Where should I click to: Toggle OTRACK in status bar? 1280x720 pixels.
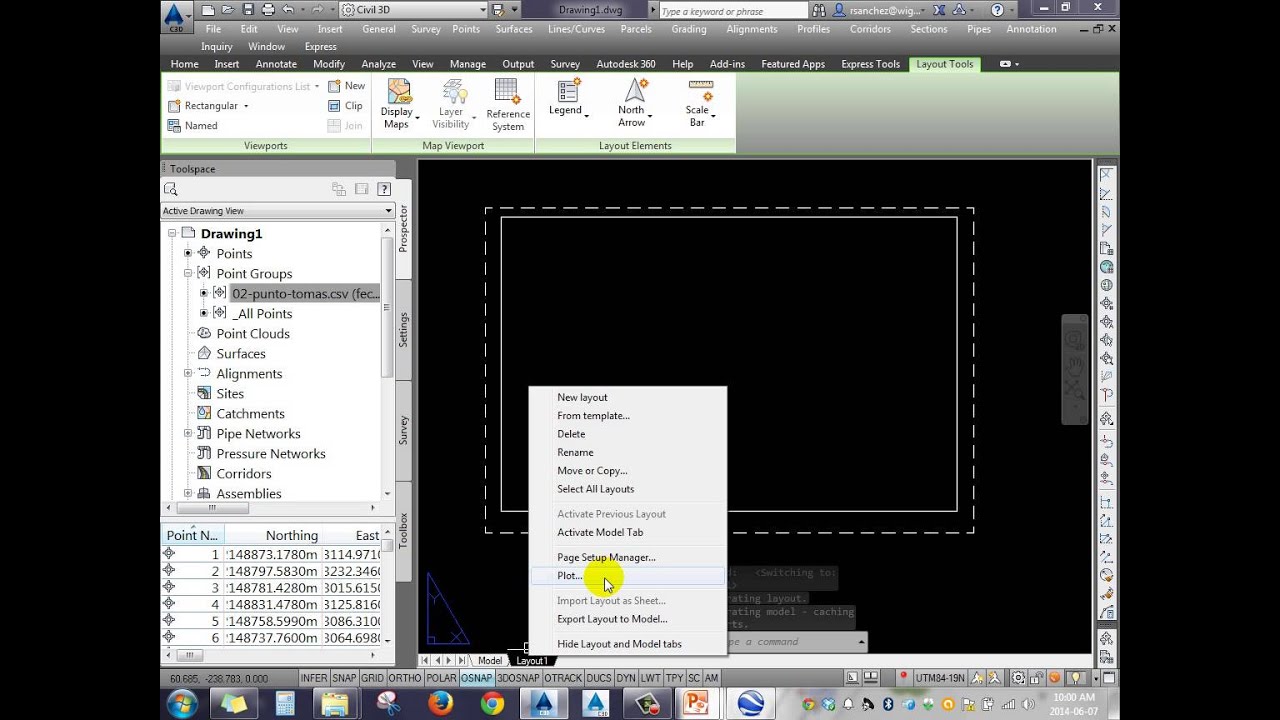(563, 678)
